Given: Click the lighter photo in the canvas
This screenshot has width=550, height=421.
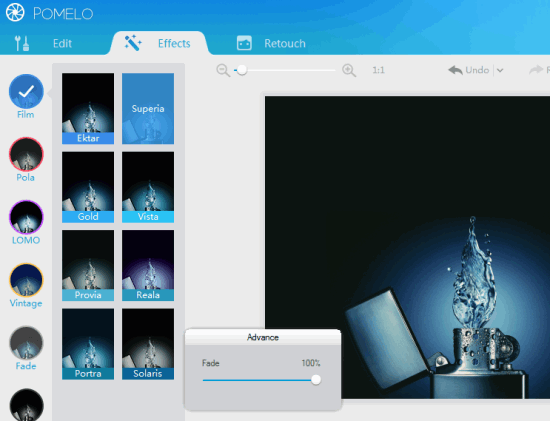Looking at the screenshot, I should (x=407, y=247).
